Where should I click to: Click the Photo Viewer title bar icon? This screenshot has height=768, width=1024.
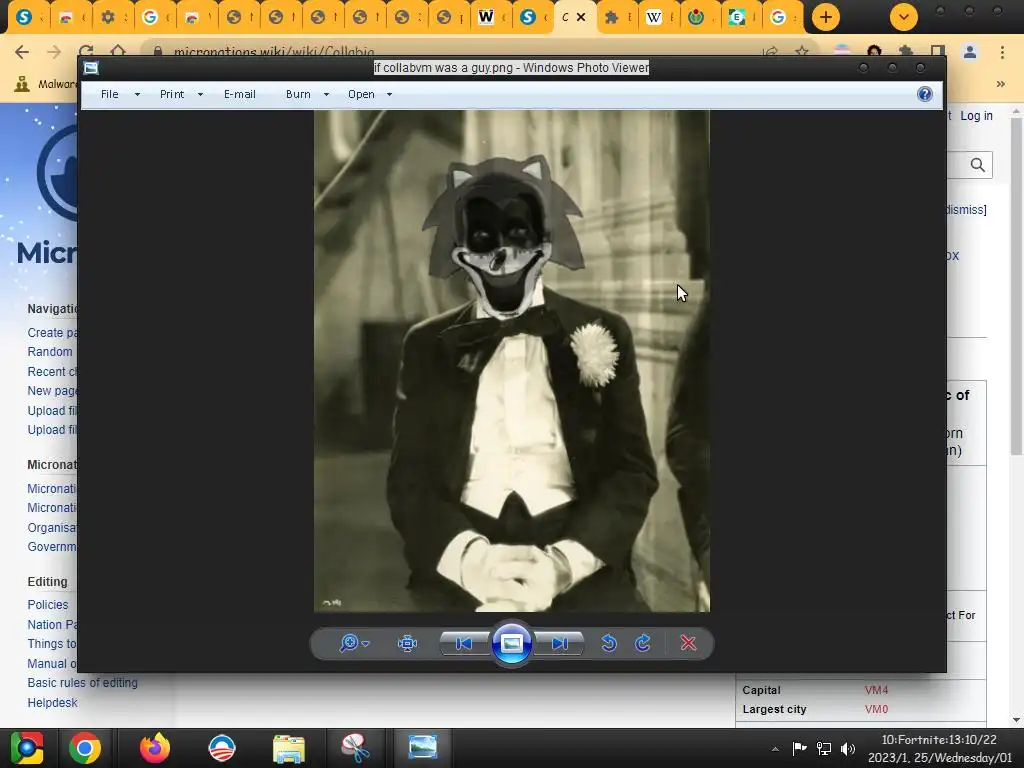[x=91, y=67]
